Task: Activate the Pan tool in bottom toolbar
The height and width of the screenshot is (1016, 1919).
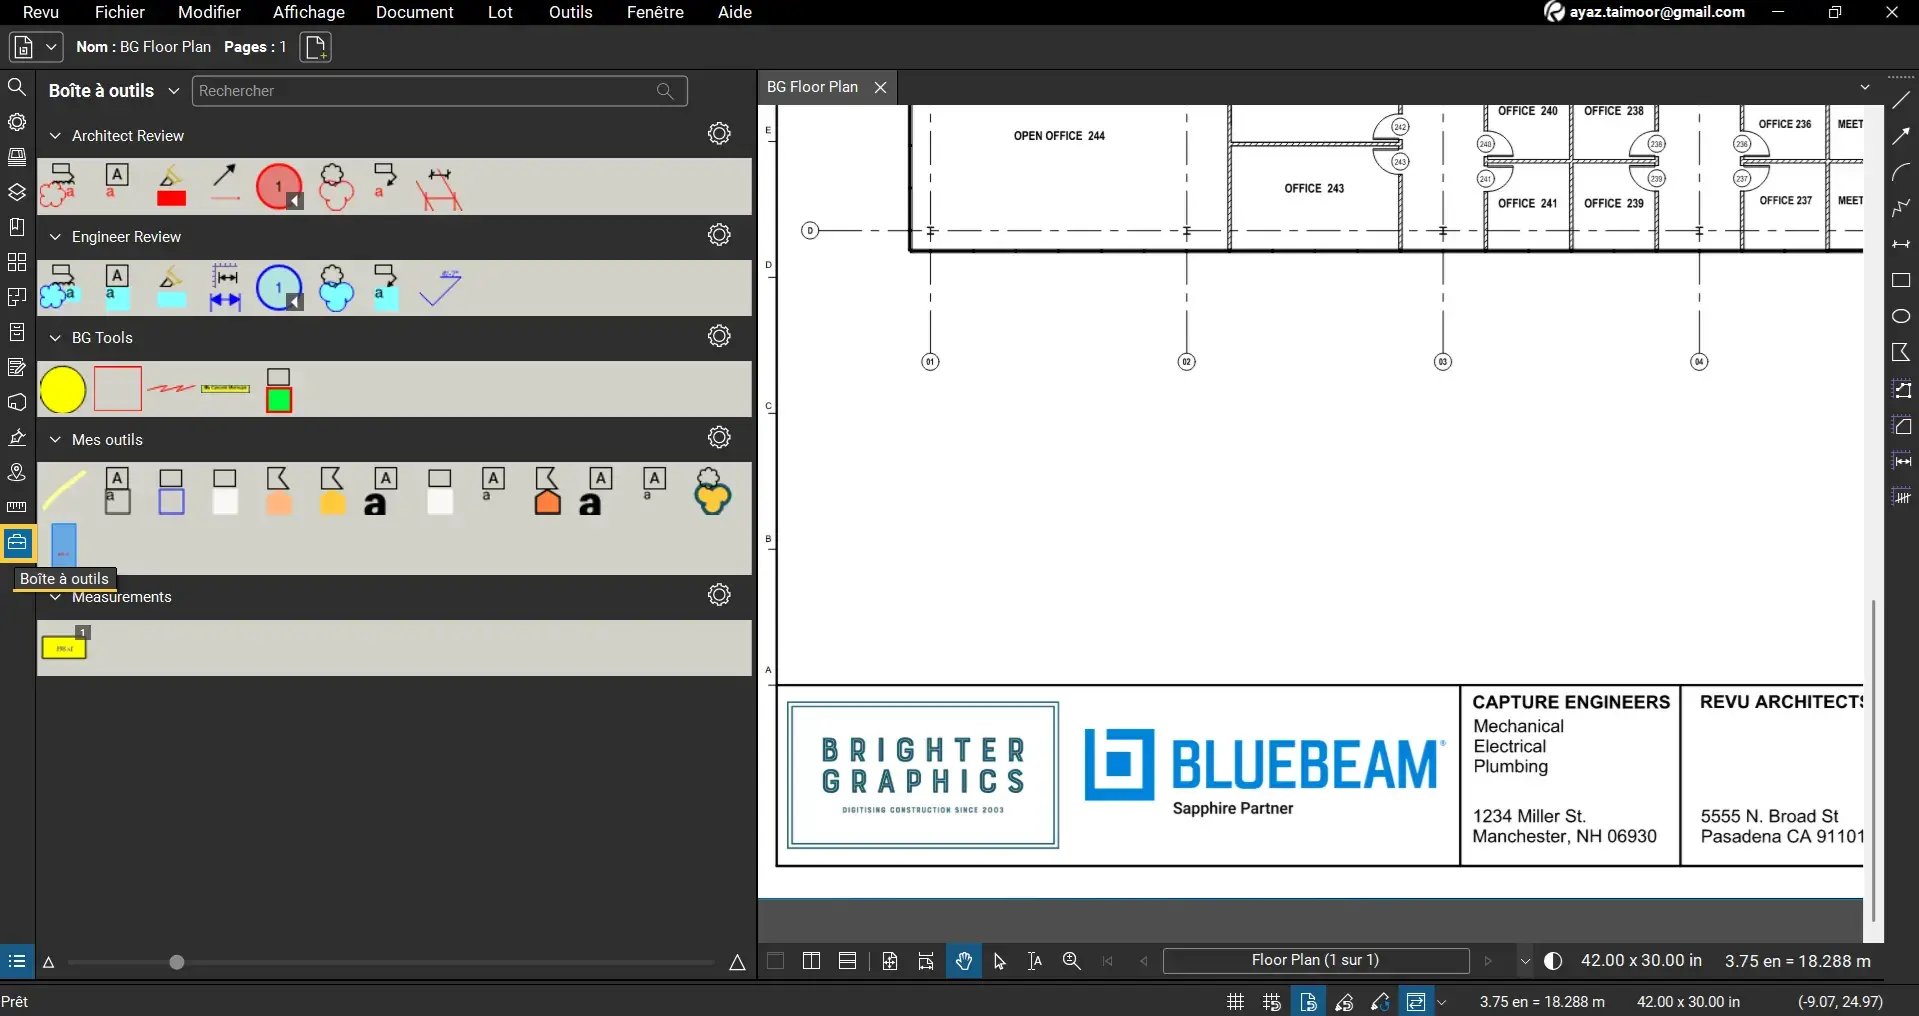Action: [x=962, y=961]
